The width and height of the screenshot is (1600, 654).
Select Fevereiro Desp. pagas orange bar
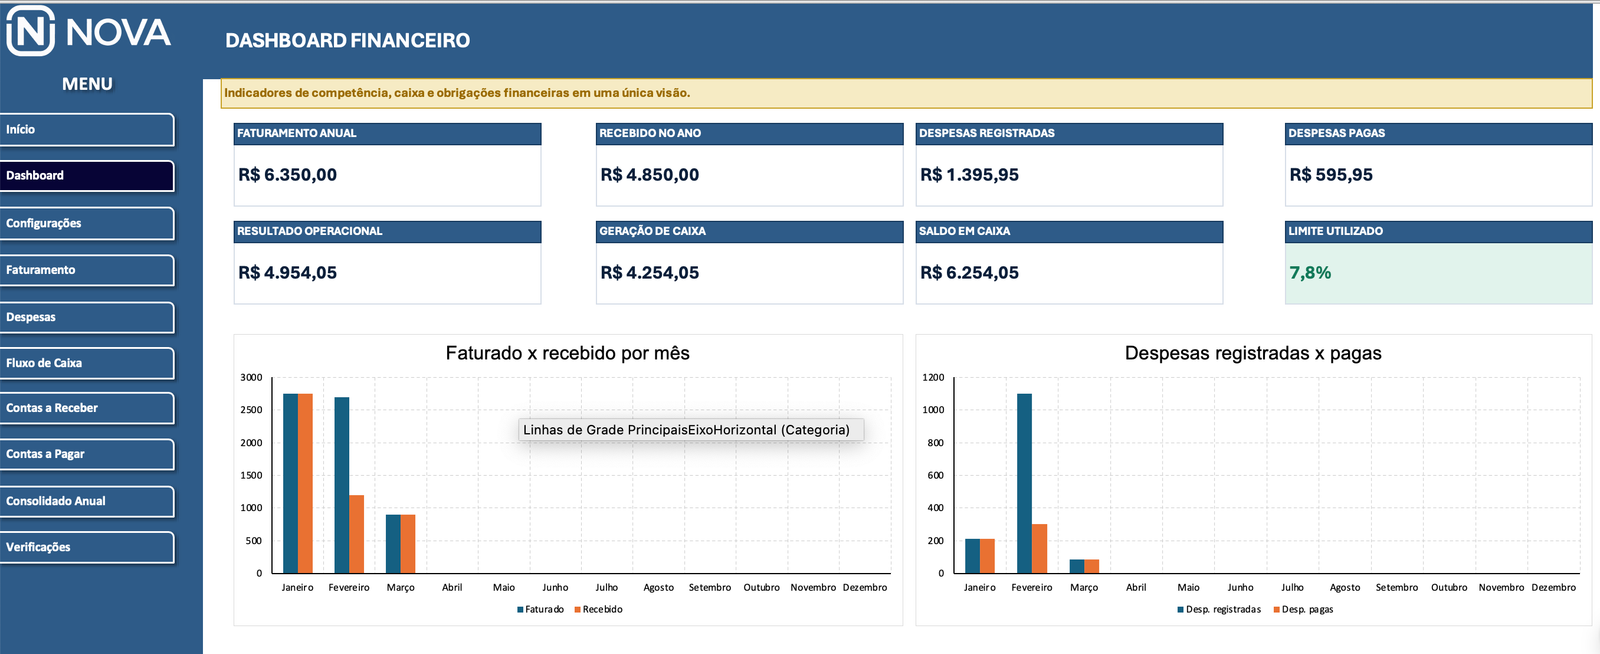pos(1039,549)
